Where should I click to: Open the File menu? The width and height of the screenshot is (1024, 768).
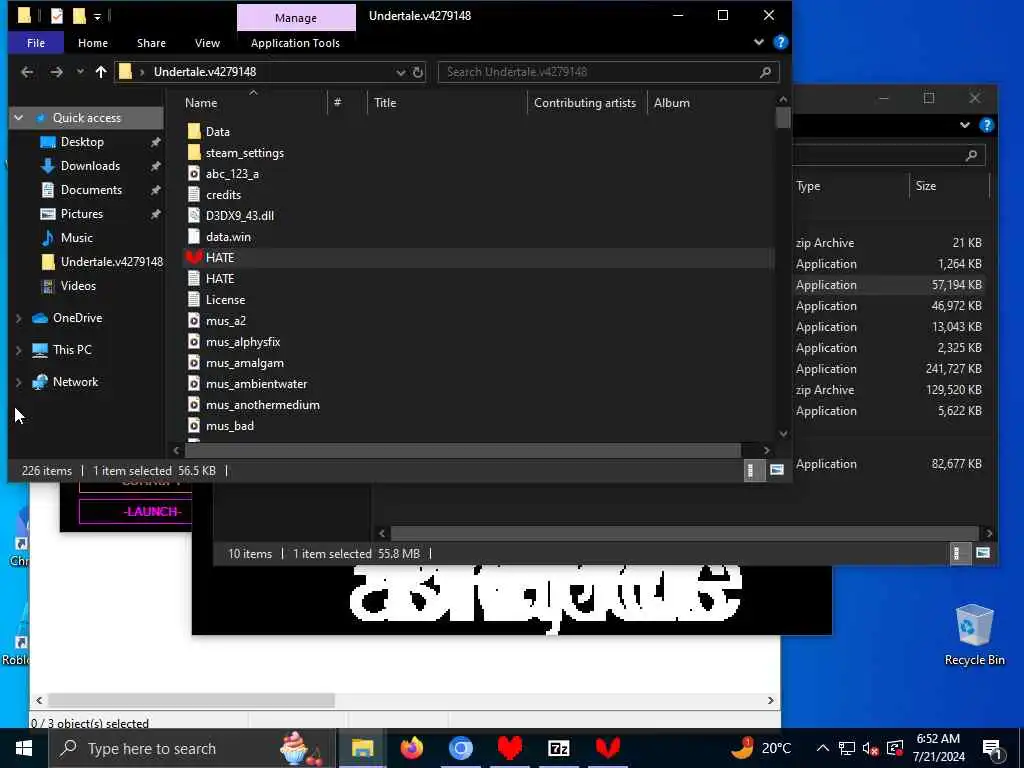pyautogui.click(x=36, y=43)
